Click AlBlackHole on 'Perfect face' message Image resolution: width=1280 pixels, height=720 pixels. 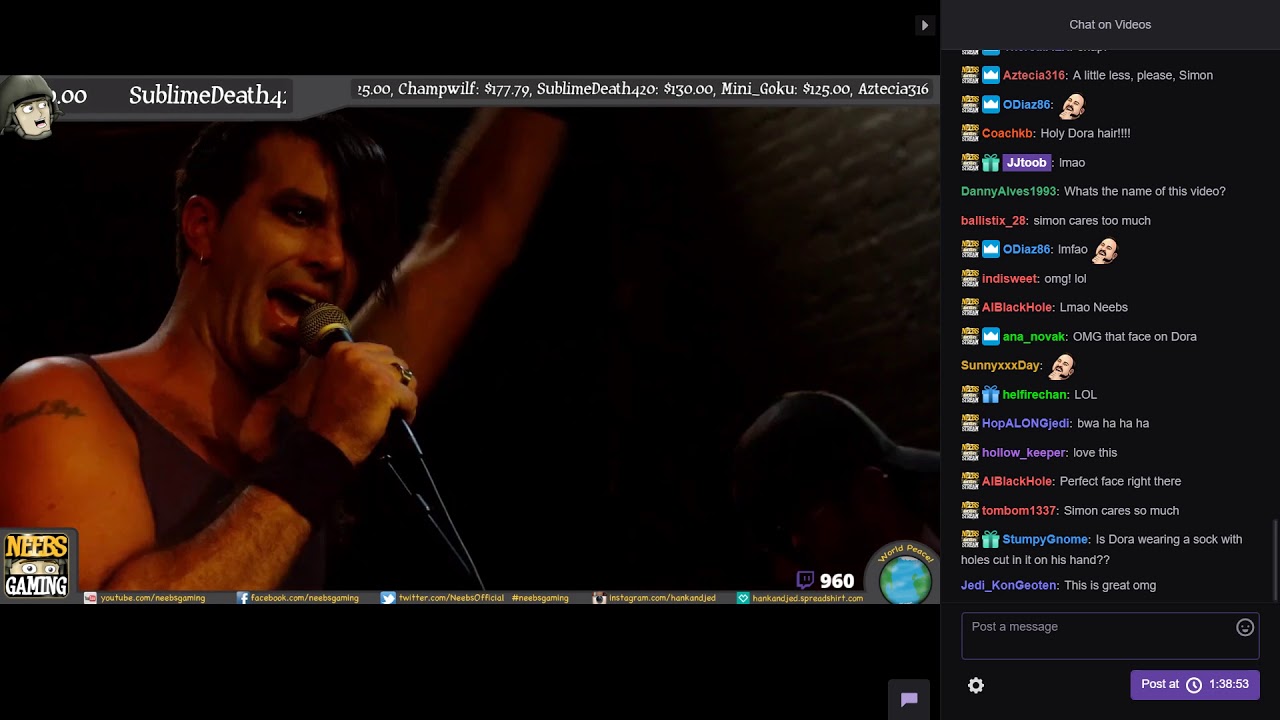[x=1017, y=481]
